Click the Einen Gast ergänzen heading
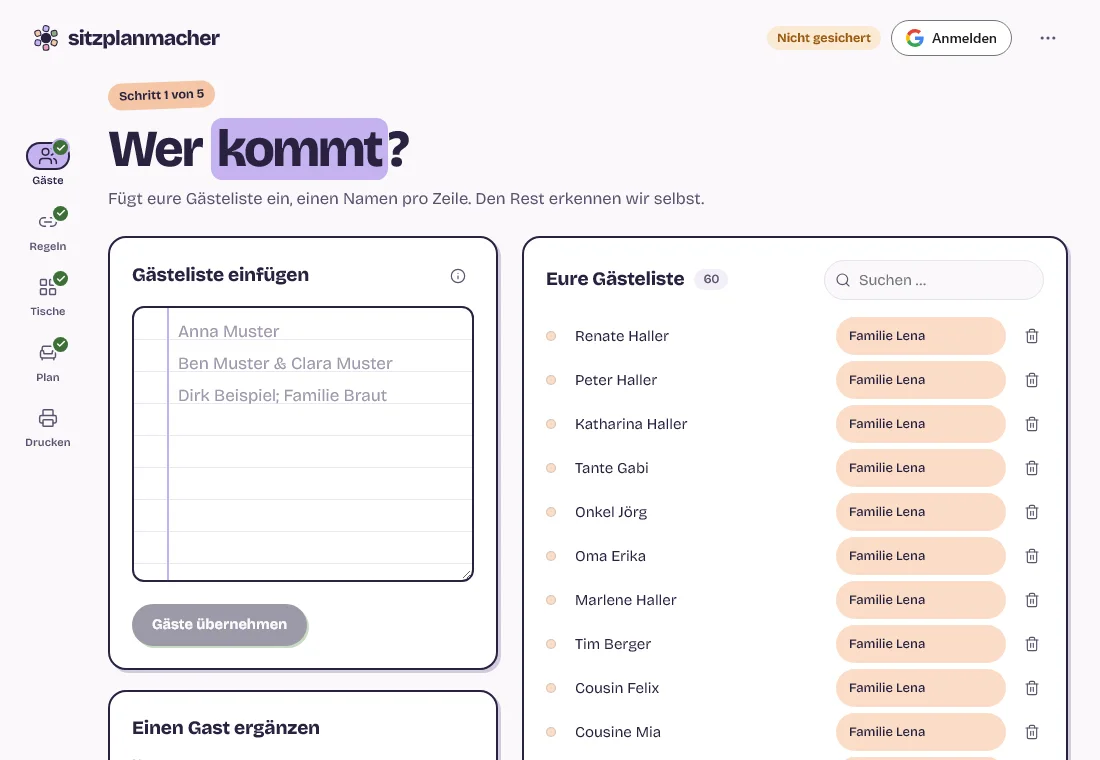The image size is (1100, 760). coord(226,728)
